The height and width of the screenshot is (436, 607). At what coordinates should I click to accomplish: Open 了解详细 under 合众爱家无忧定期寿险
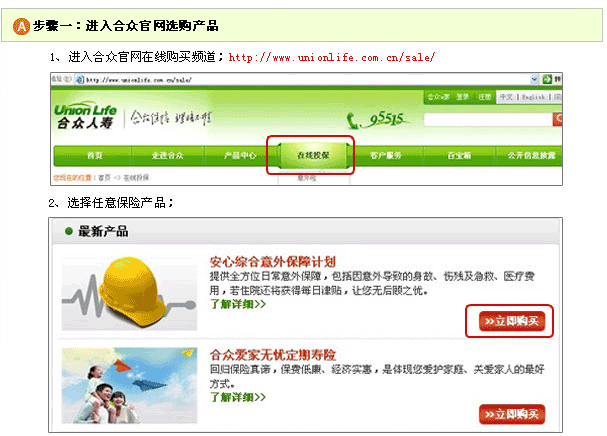pos(238,397)
